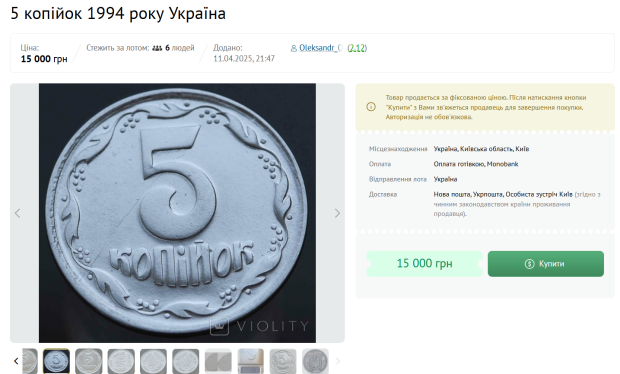Click the coin icon on the Купити button
The height and width of the screenshot is (374, 620).
click(x=529, y=264)
